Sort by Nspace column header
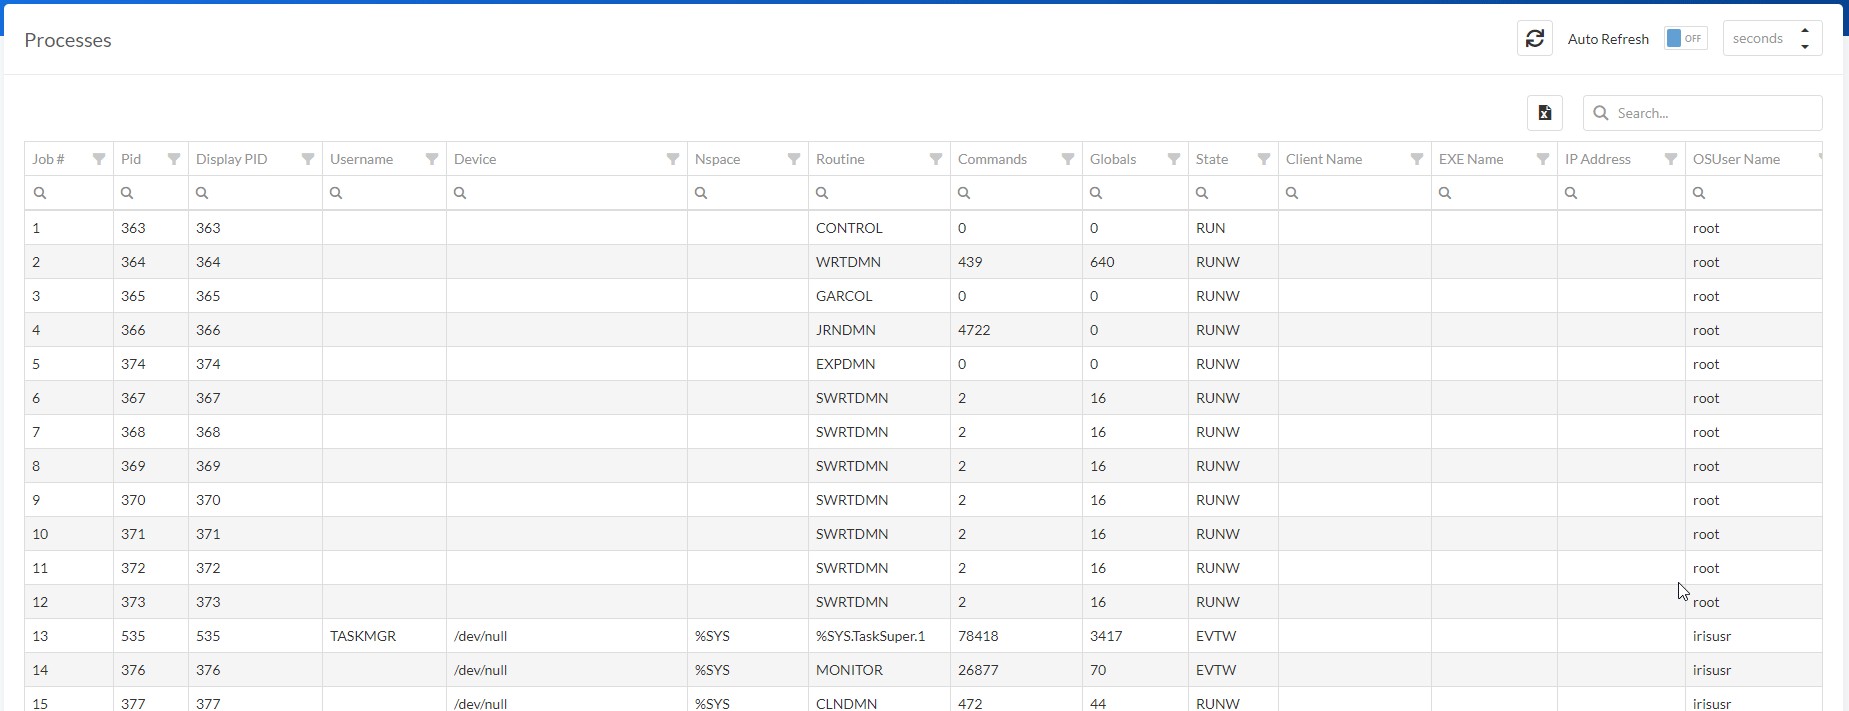 click(x=718, y=159)
